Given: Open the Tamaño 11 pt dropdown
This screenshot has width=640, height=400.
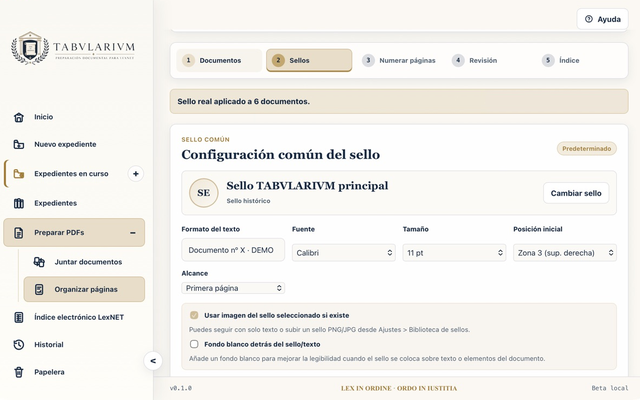Looking at the screenshot, I should pos(454,253).
